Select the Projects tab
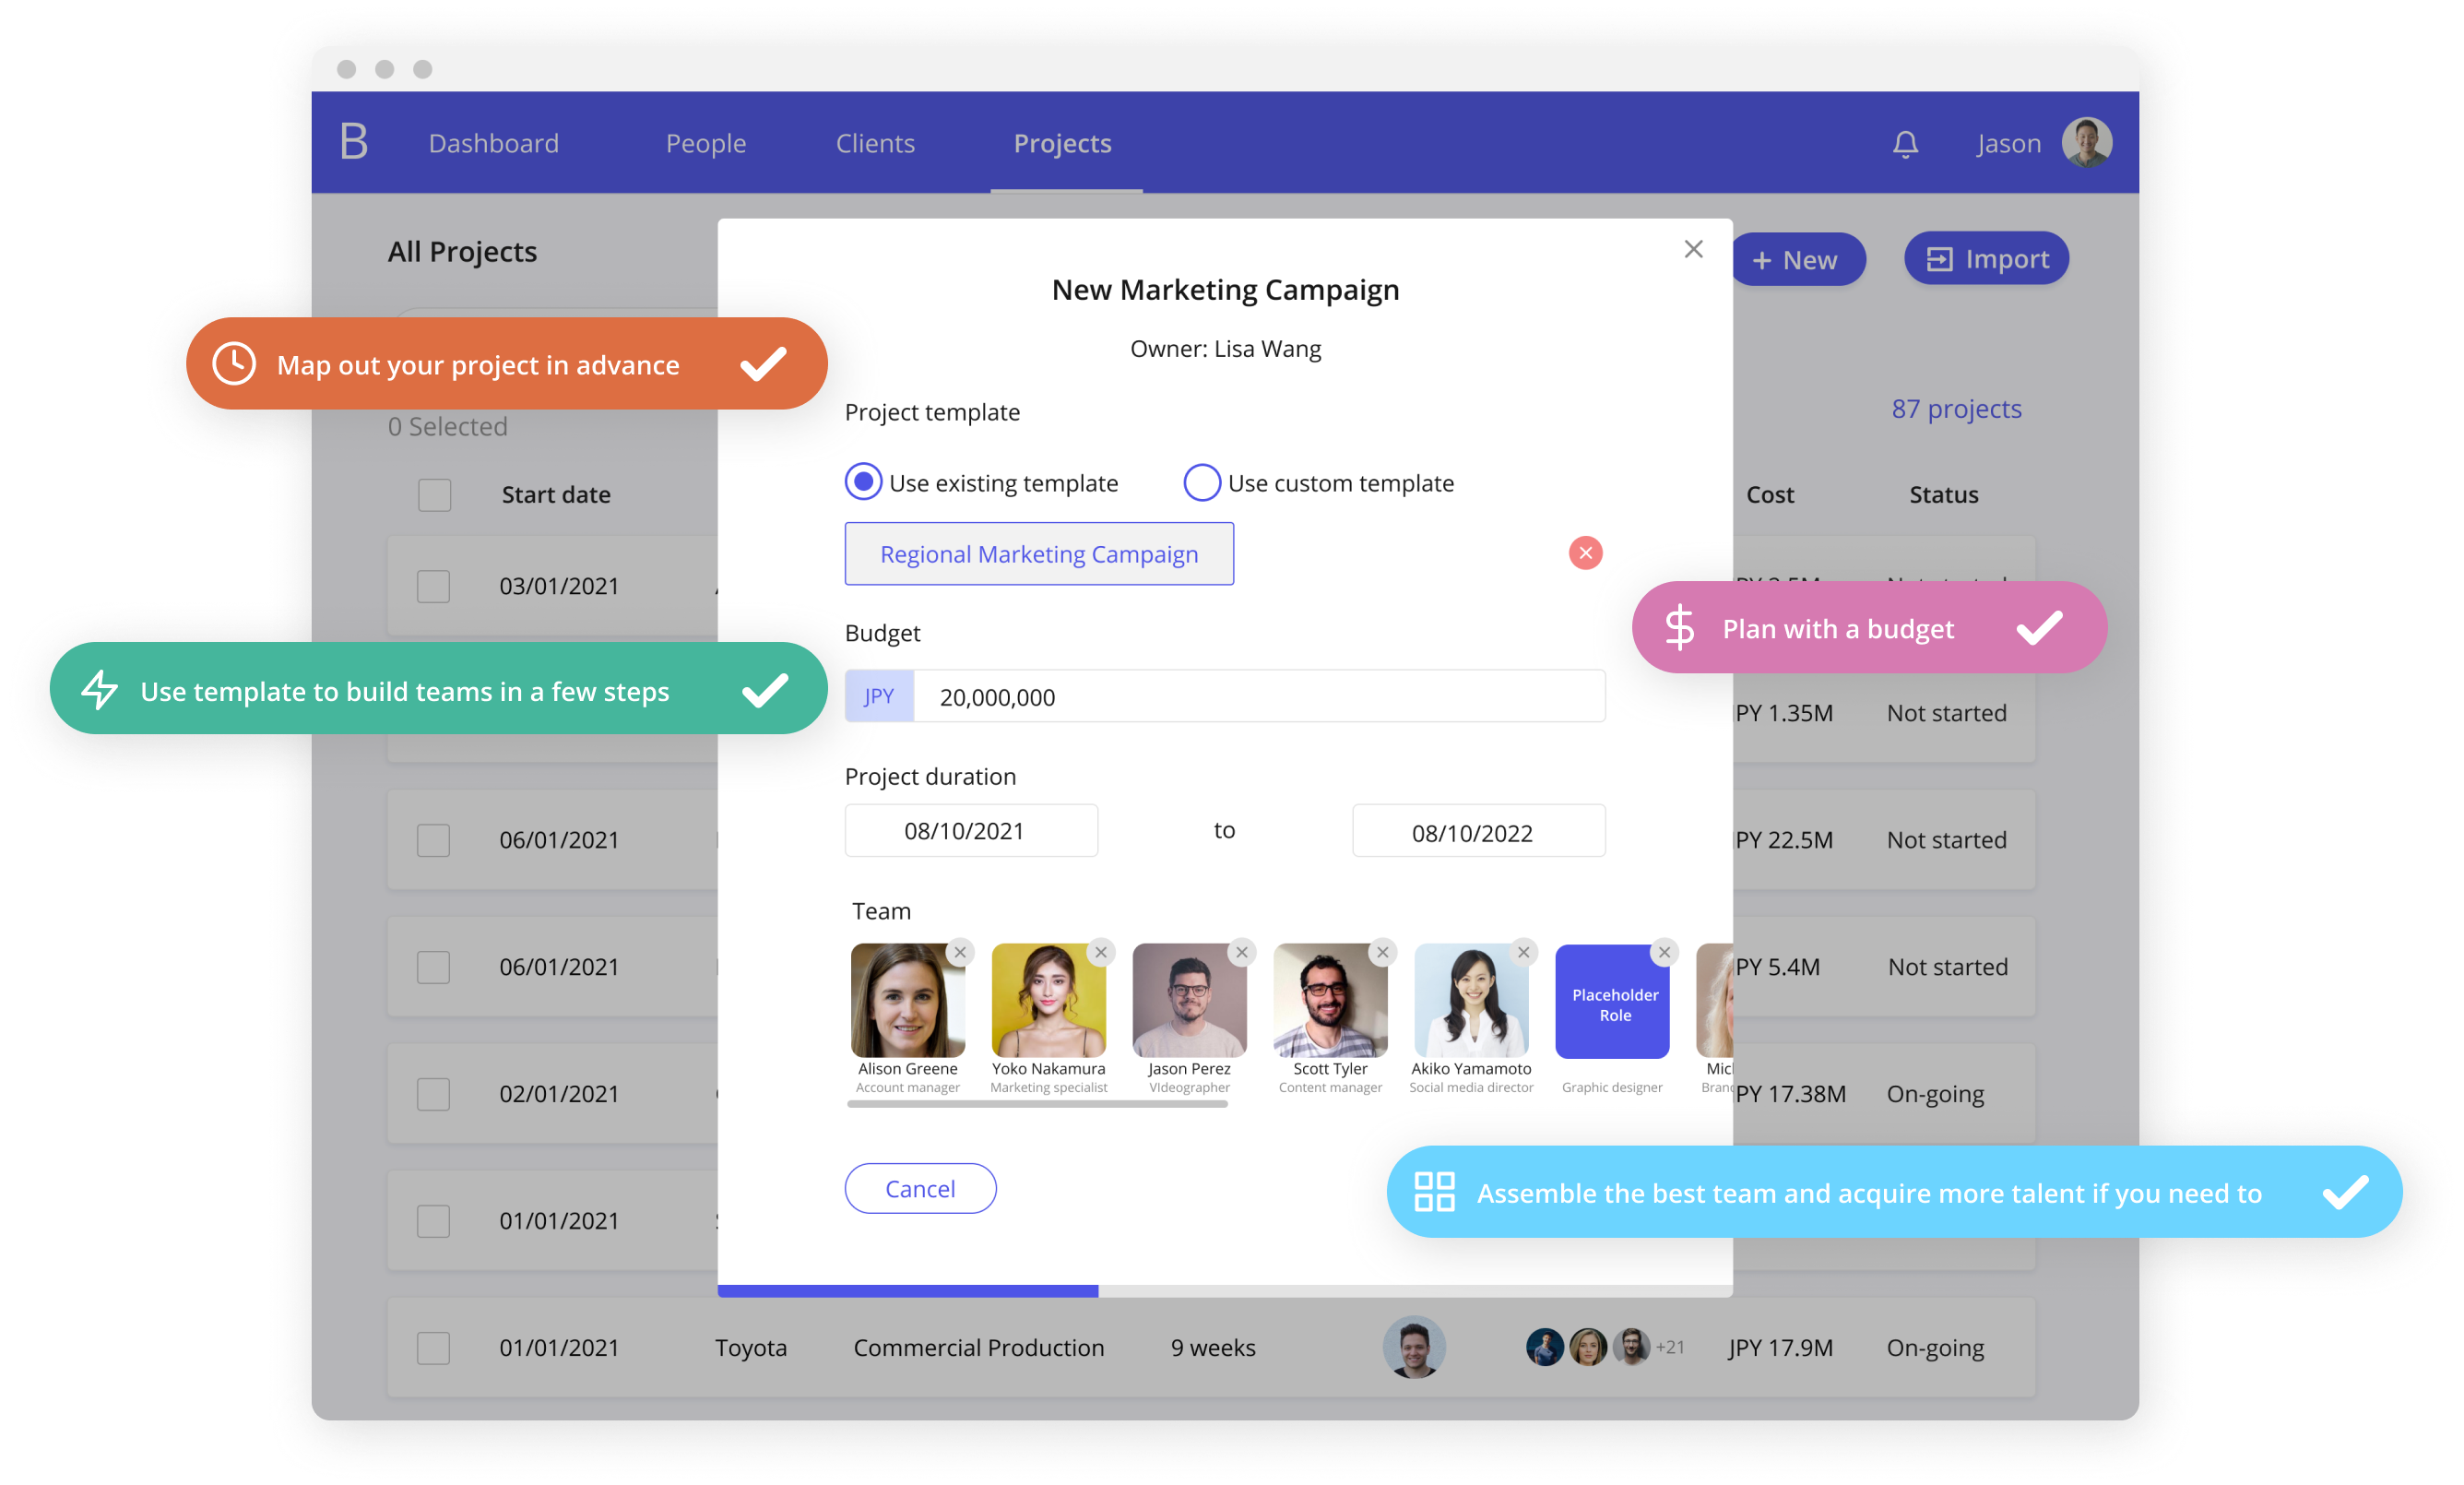 1063,143
